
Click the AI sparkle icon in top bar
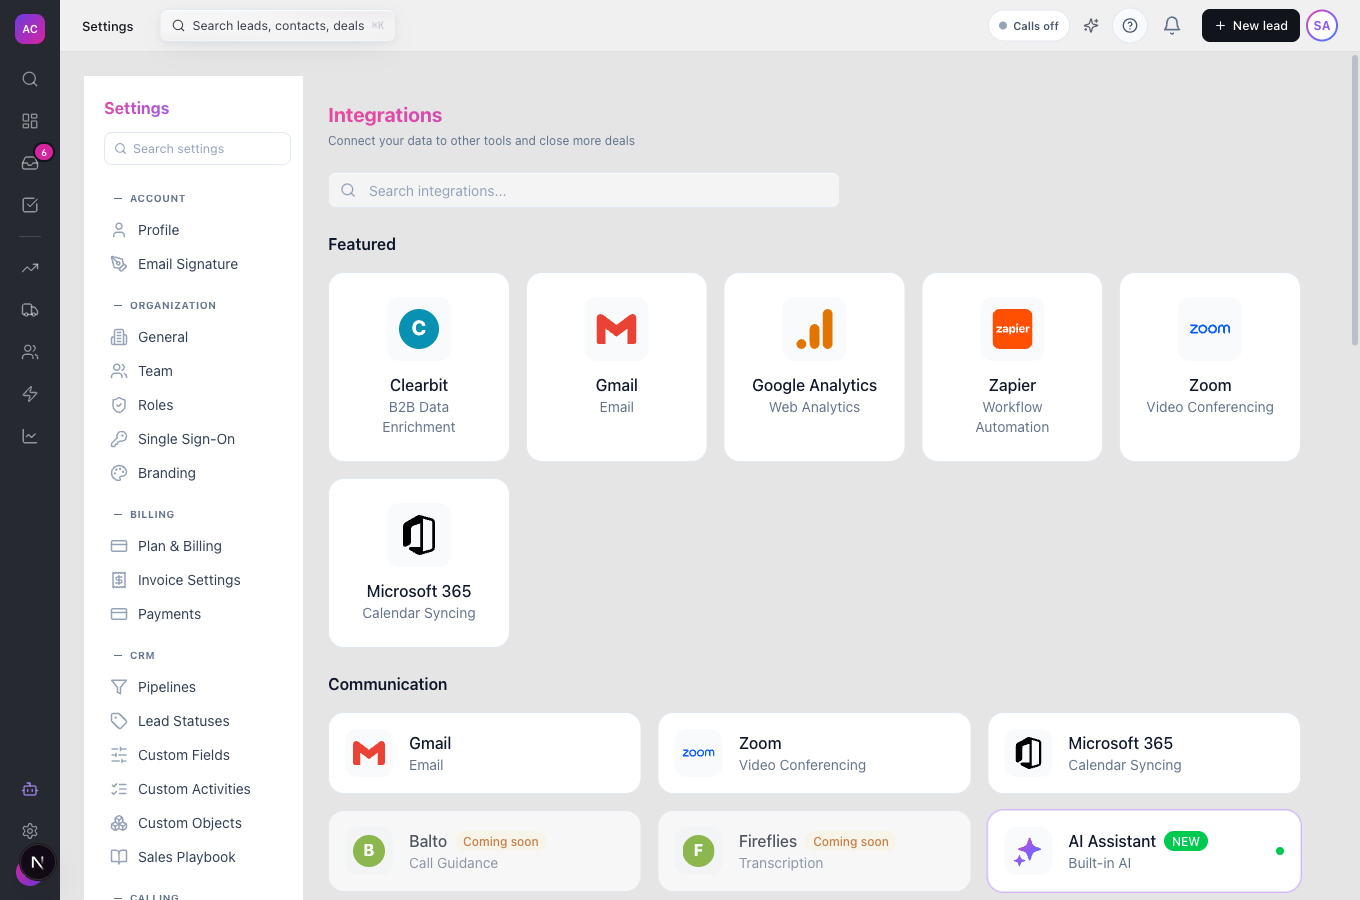(x=1091, y=26)
